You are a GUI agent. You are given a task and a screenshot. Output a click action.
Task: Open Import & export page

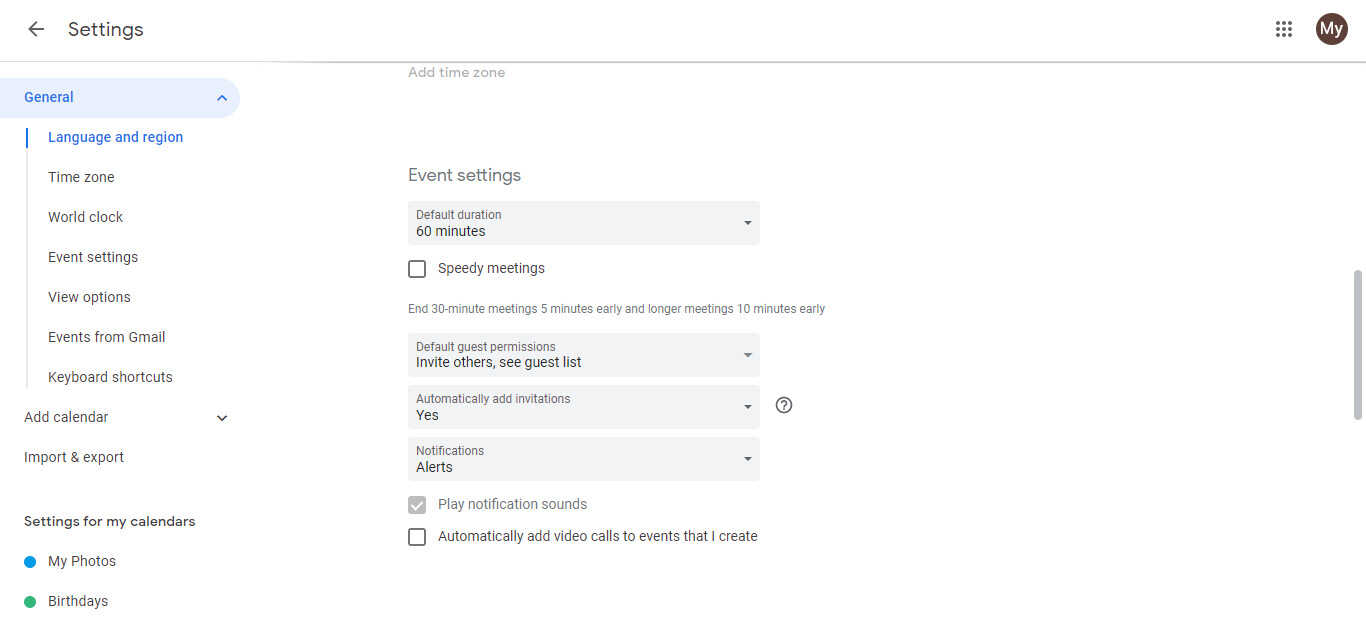coord(74,457)
